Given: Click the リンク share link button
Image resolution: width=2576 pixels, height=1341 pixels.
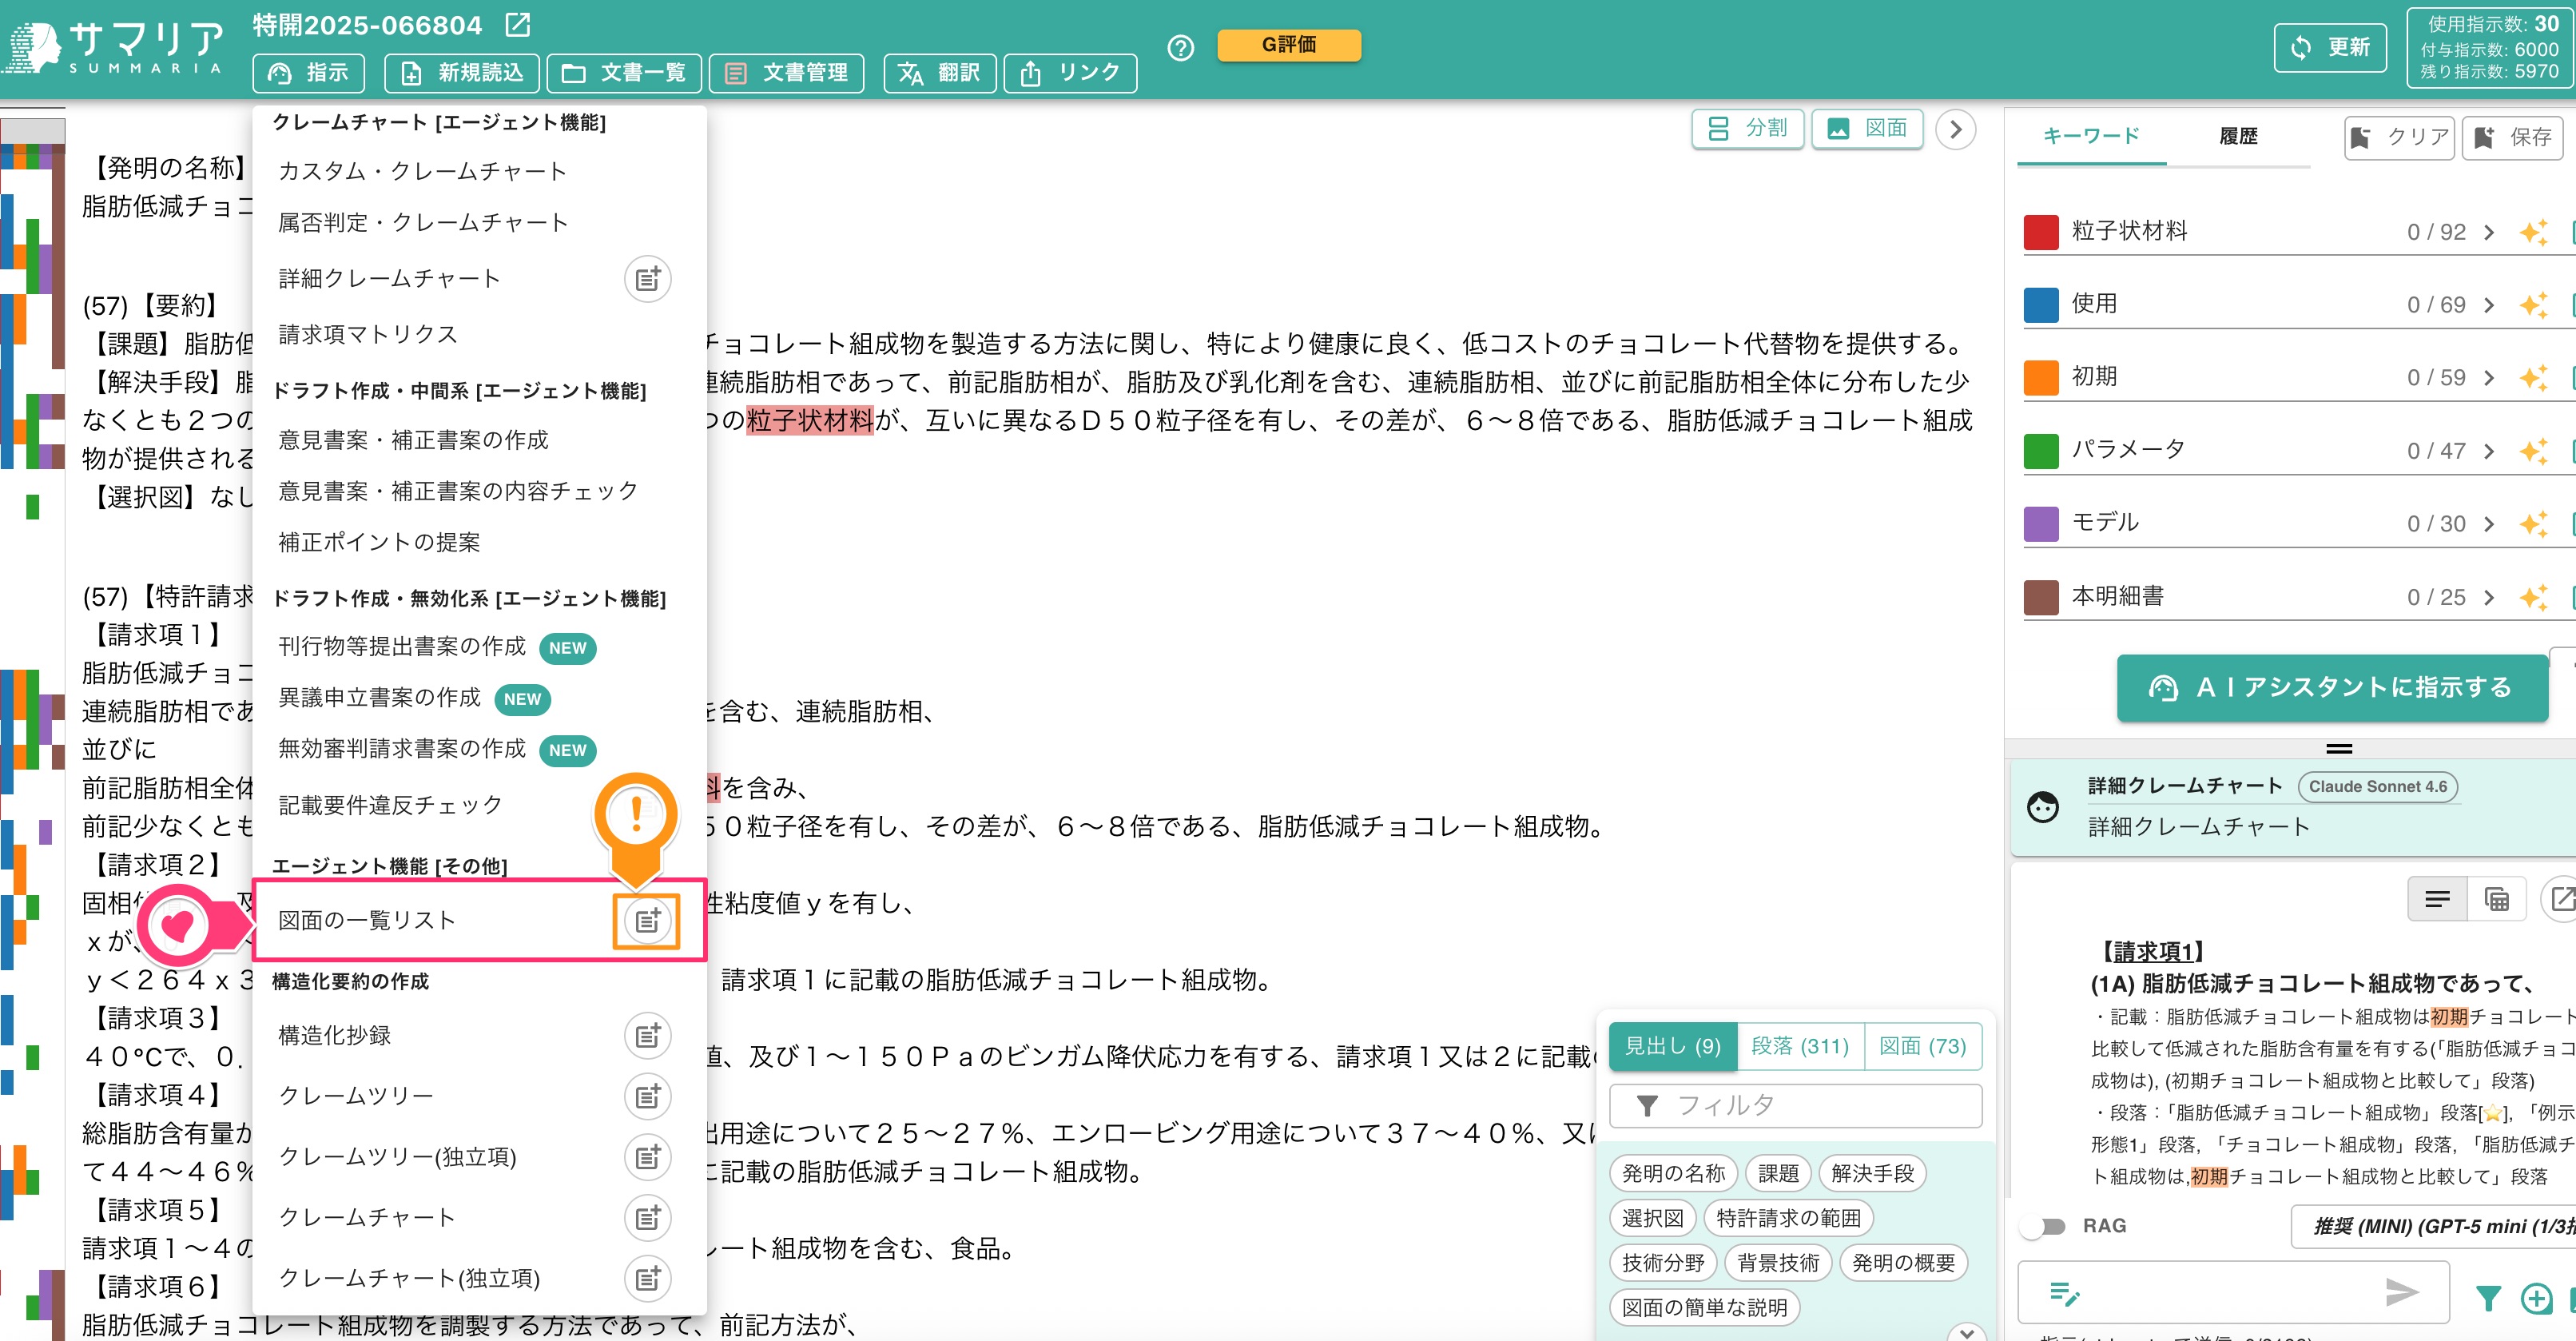Looking at the screenshot, I should [1070, 73].
